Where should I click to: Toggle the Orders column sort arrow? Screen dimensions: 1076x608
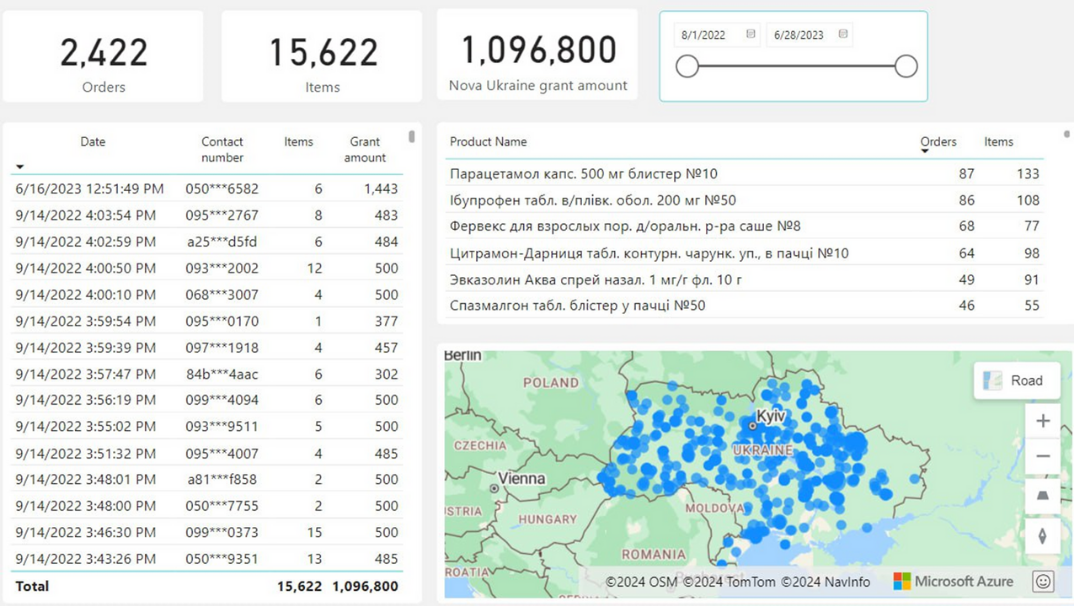click(x=924, y=151)
